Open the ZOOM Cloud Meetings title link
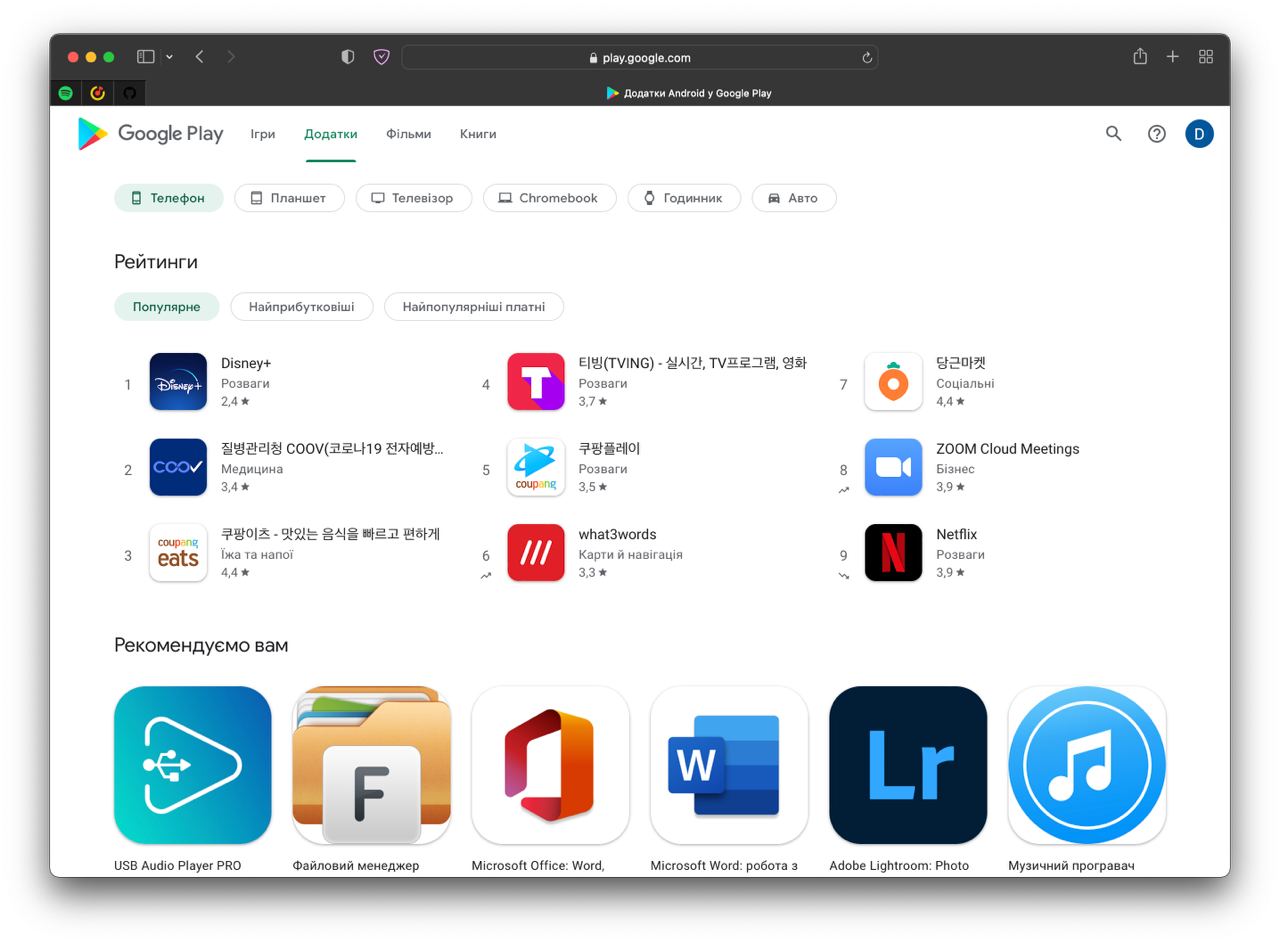 click(x=1008, y=449)
